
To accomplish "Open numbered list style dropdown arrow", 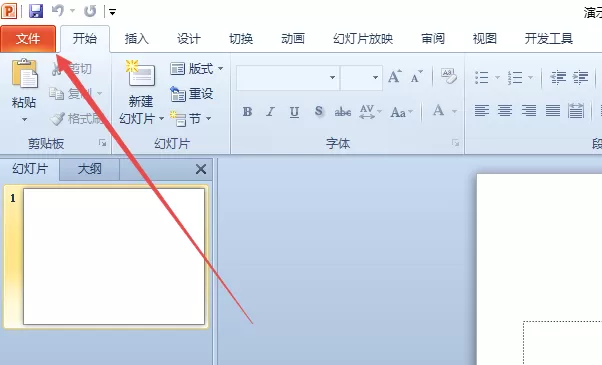I will tap(530, 77).
